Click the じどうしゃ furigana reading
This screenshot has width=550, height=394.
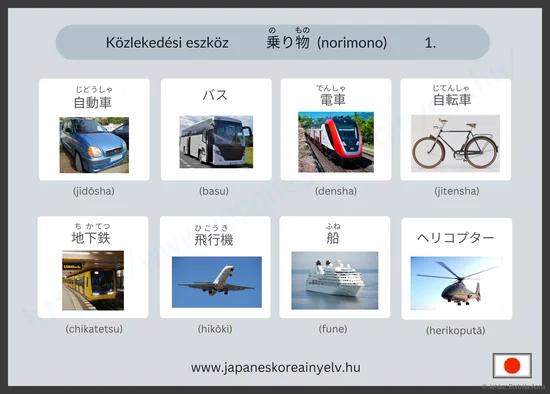[94, 89]
